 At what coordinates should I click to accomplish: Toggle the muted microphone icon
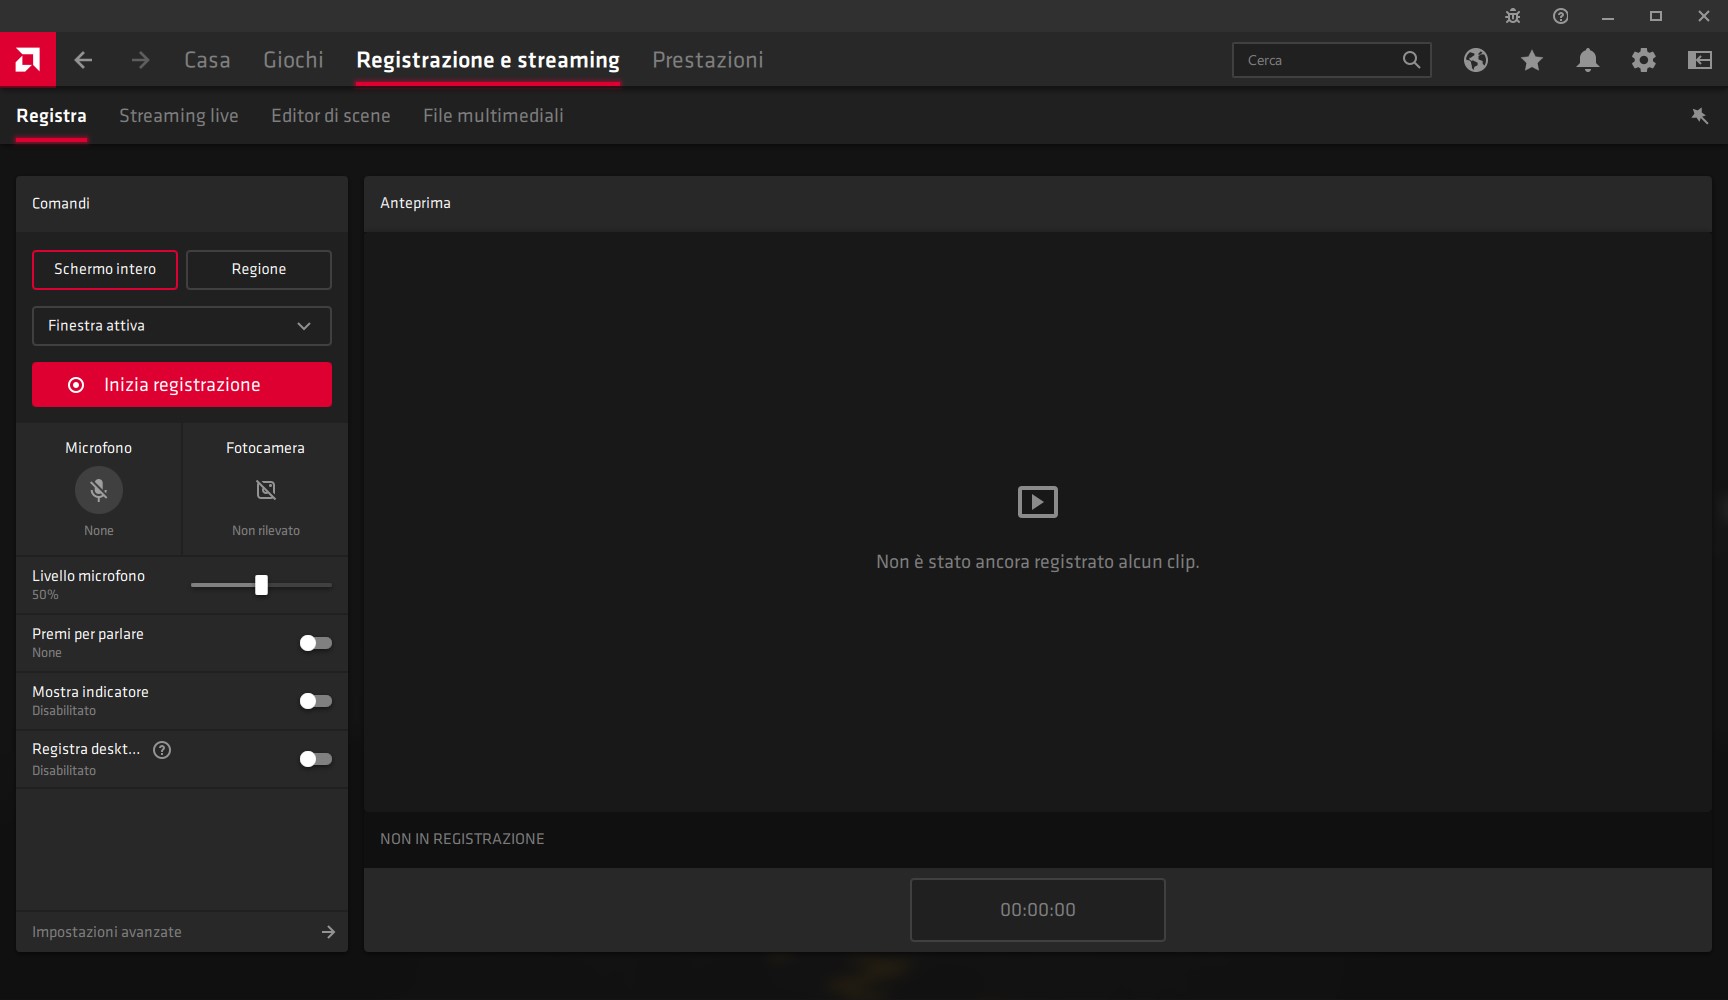[99, 490]
